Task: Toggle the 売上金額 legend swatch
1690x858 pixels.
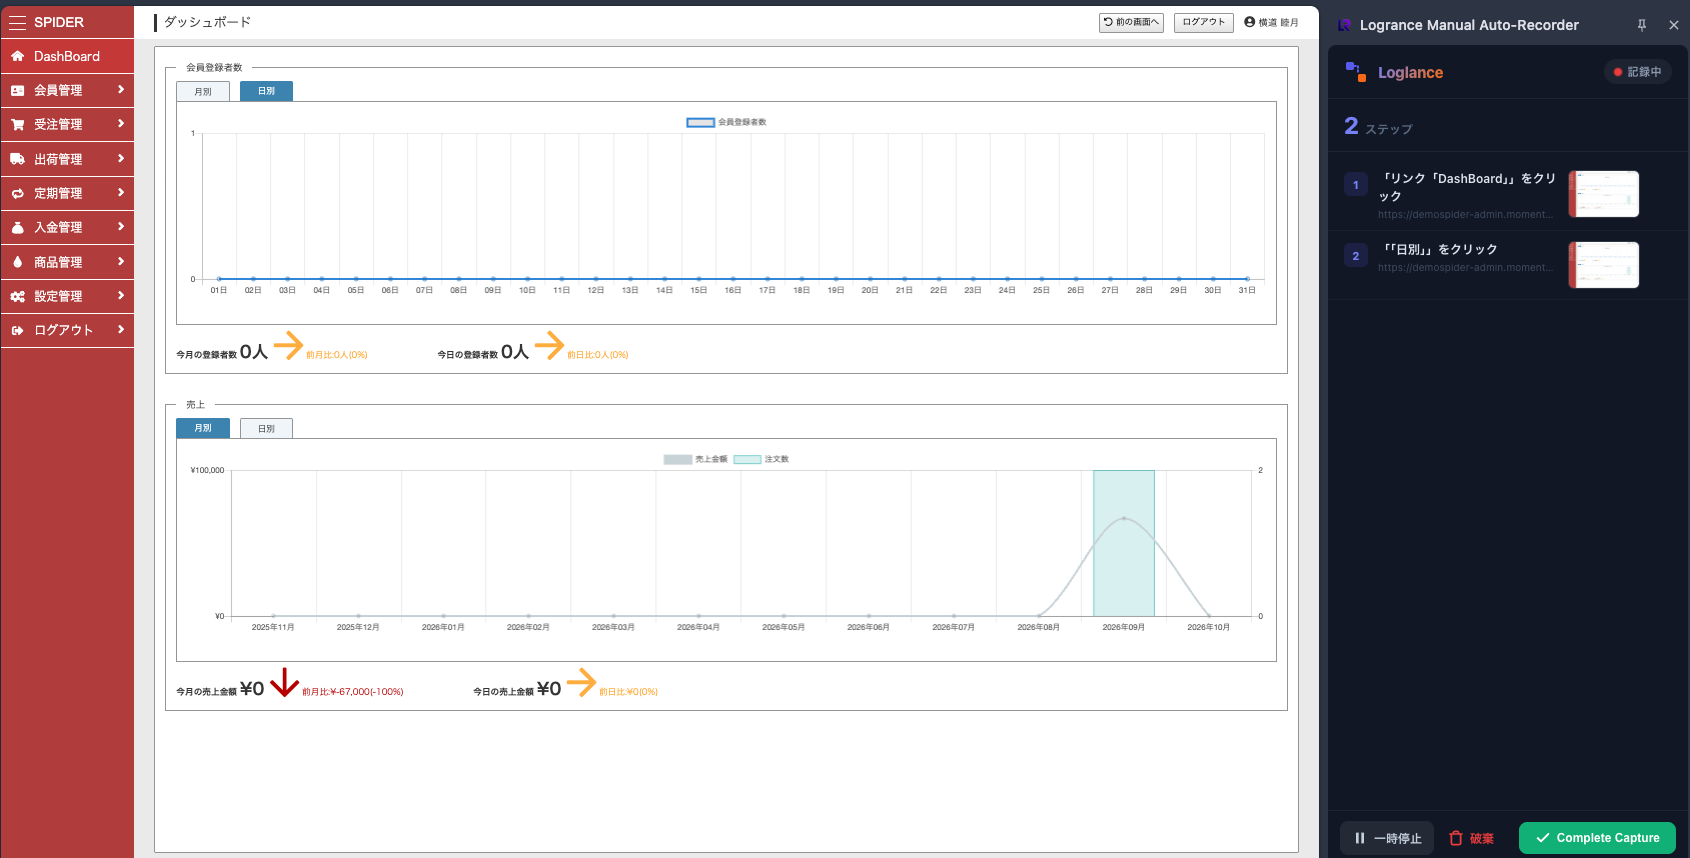Action: click(678, 459)
